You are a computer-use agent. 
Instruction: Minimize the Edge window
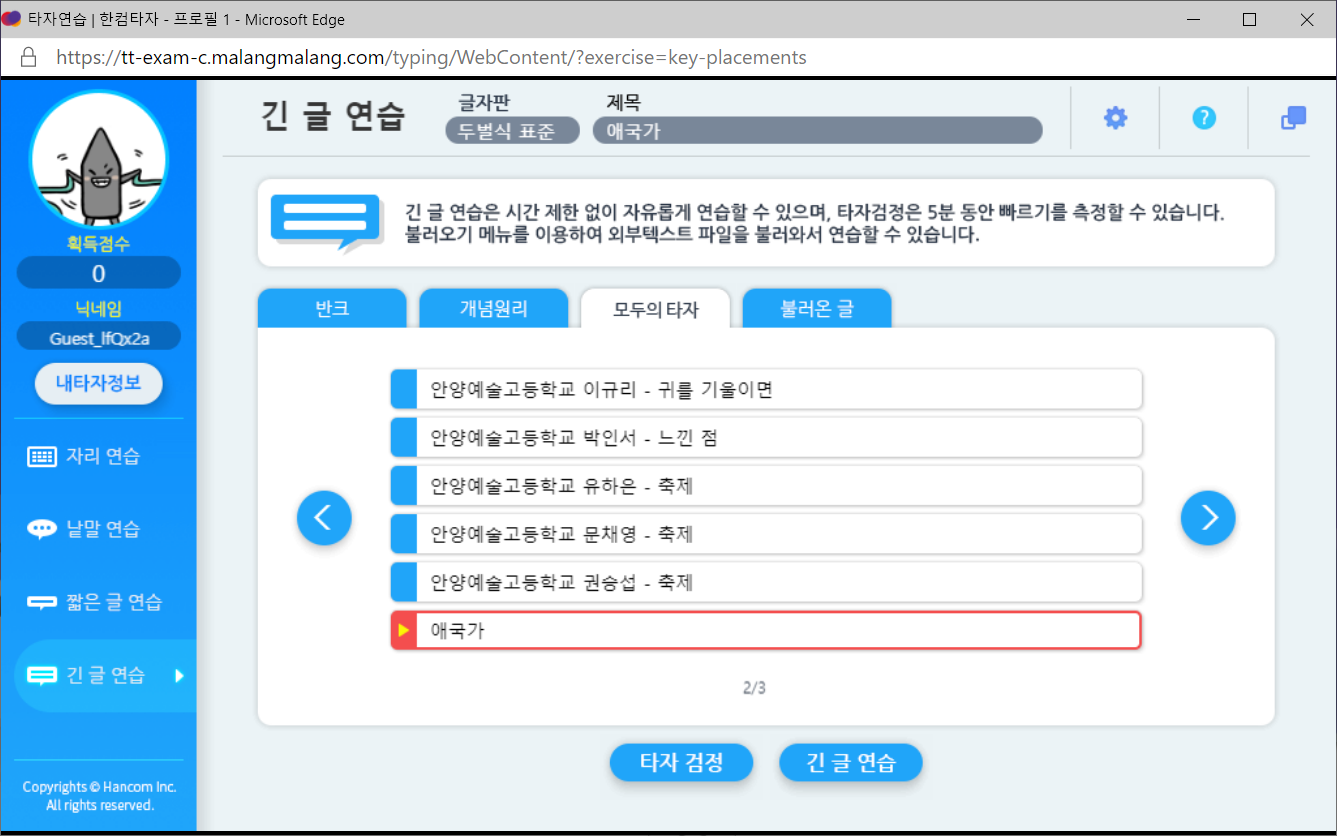coord(1192,19)
